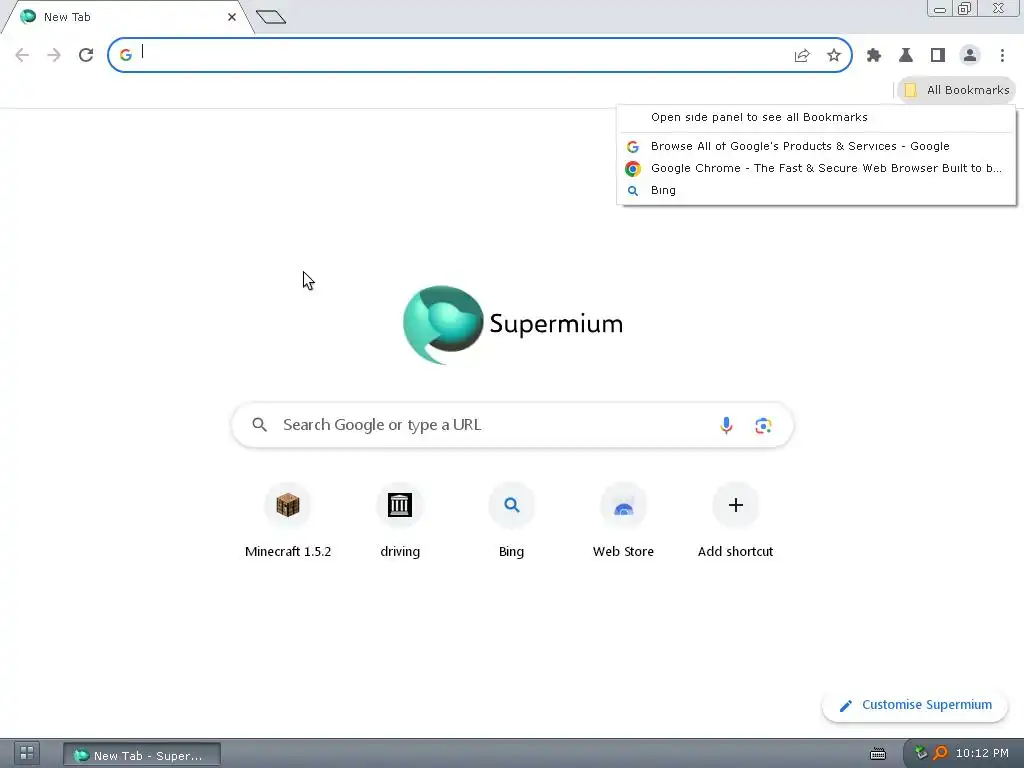Screen dimensions: 1024x768
Task: Open the taskbar start menu button
Action: click(27, 753)
